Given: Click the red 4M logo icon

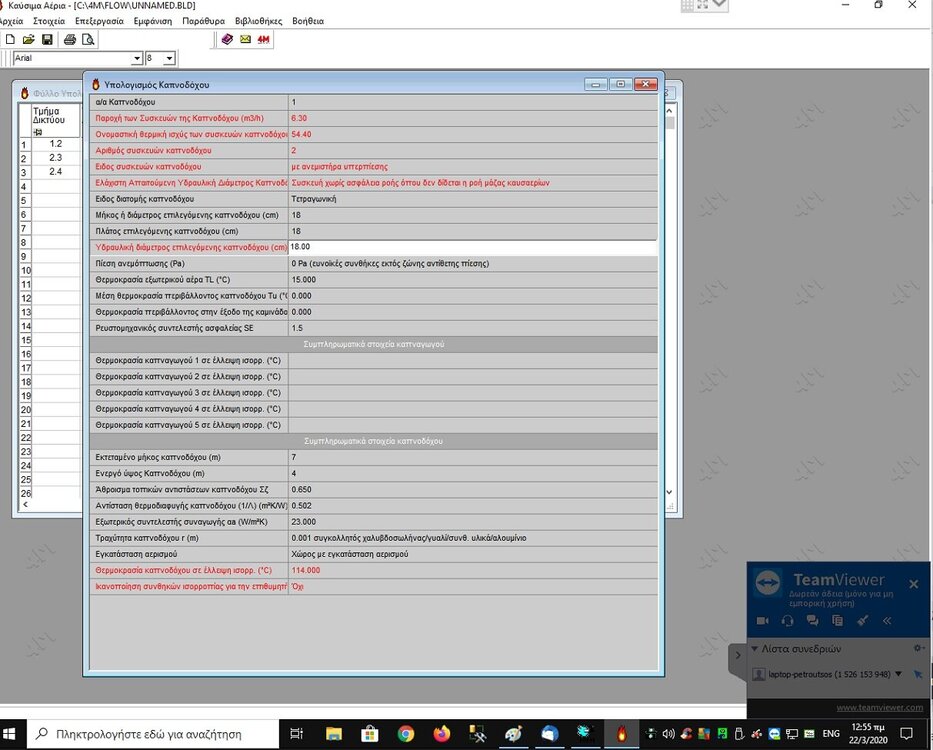Looking at the screenshot, I should [264, 40].
